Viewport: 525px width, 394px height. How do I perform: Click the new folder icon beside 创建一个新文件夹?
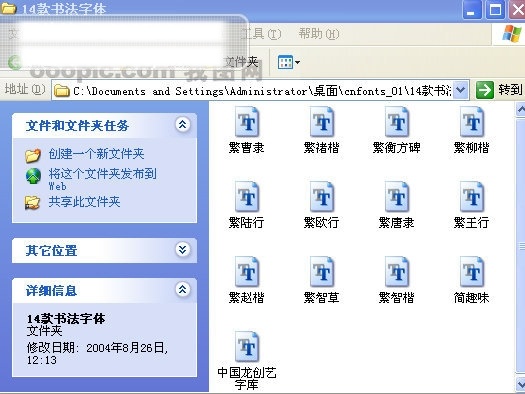pyautogui.click(x=33, y=155)
